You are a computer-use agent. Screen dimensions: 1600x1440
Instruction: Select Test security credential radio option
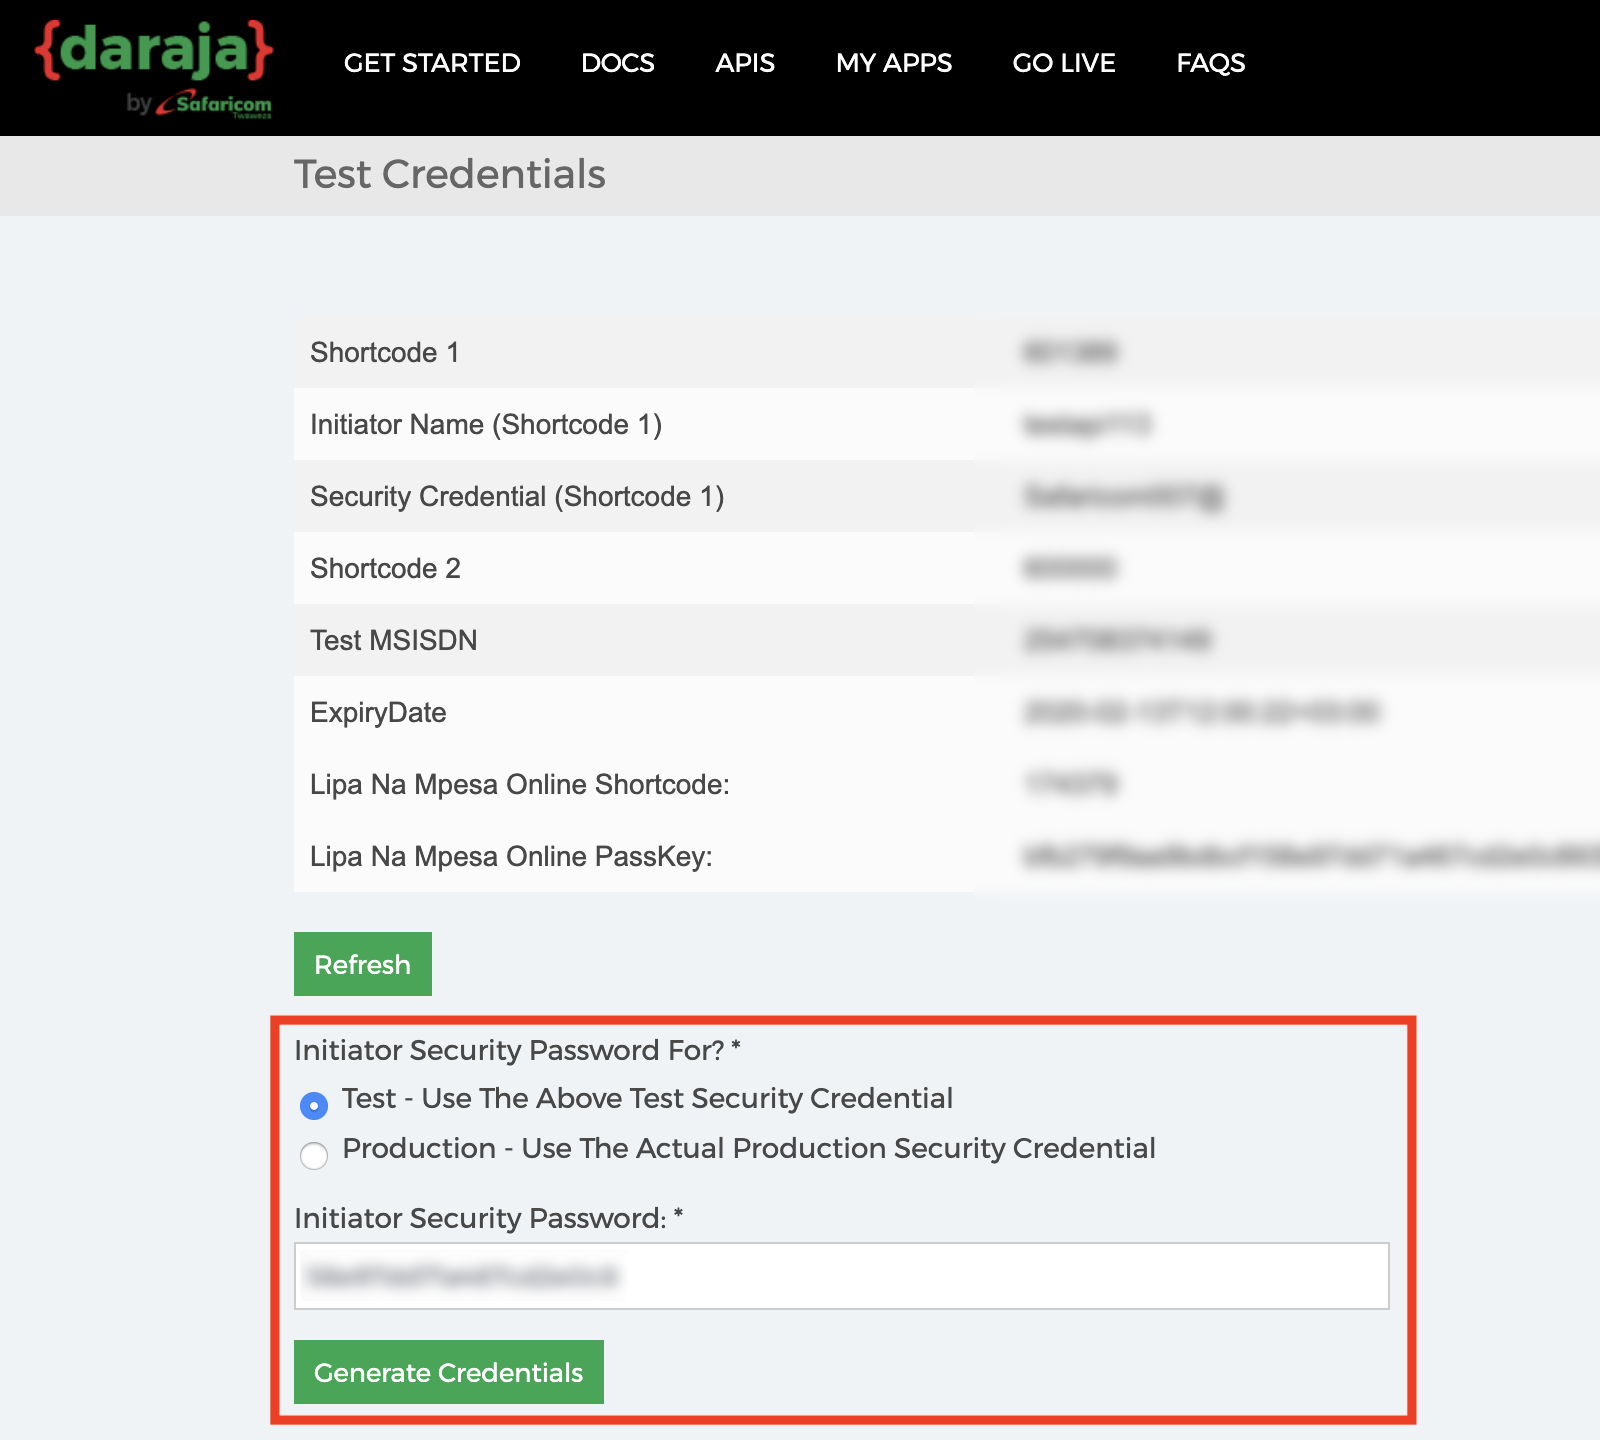[x=314, y=1105]
